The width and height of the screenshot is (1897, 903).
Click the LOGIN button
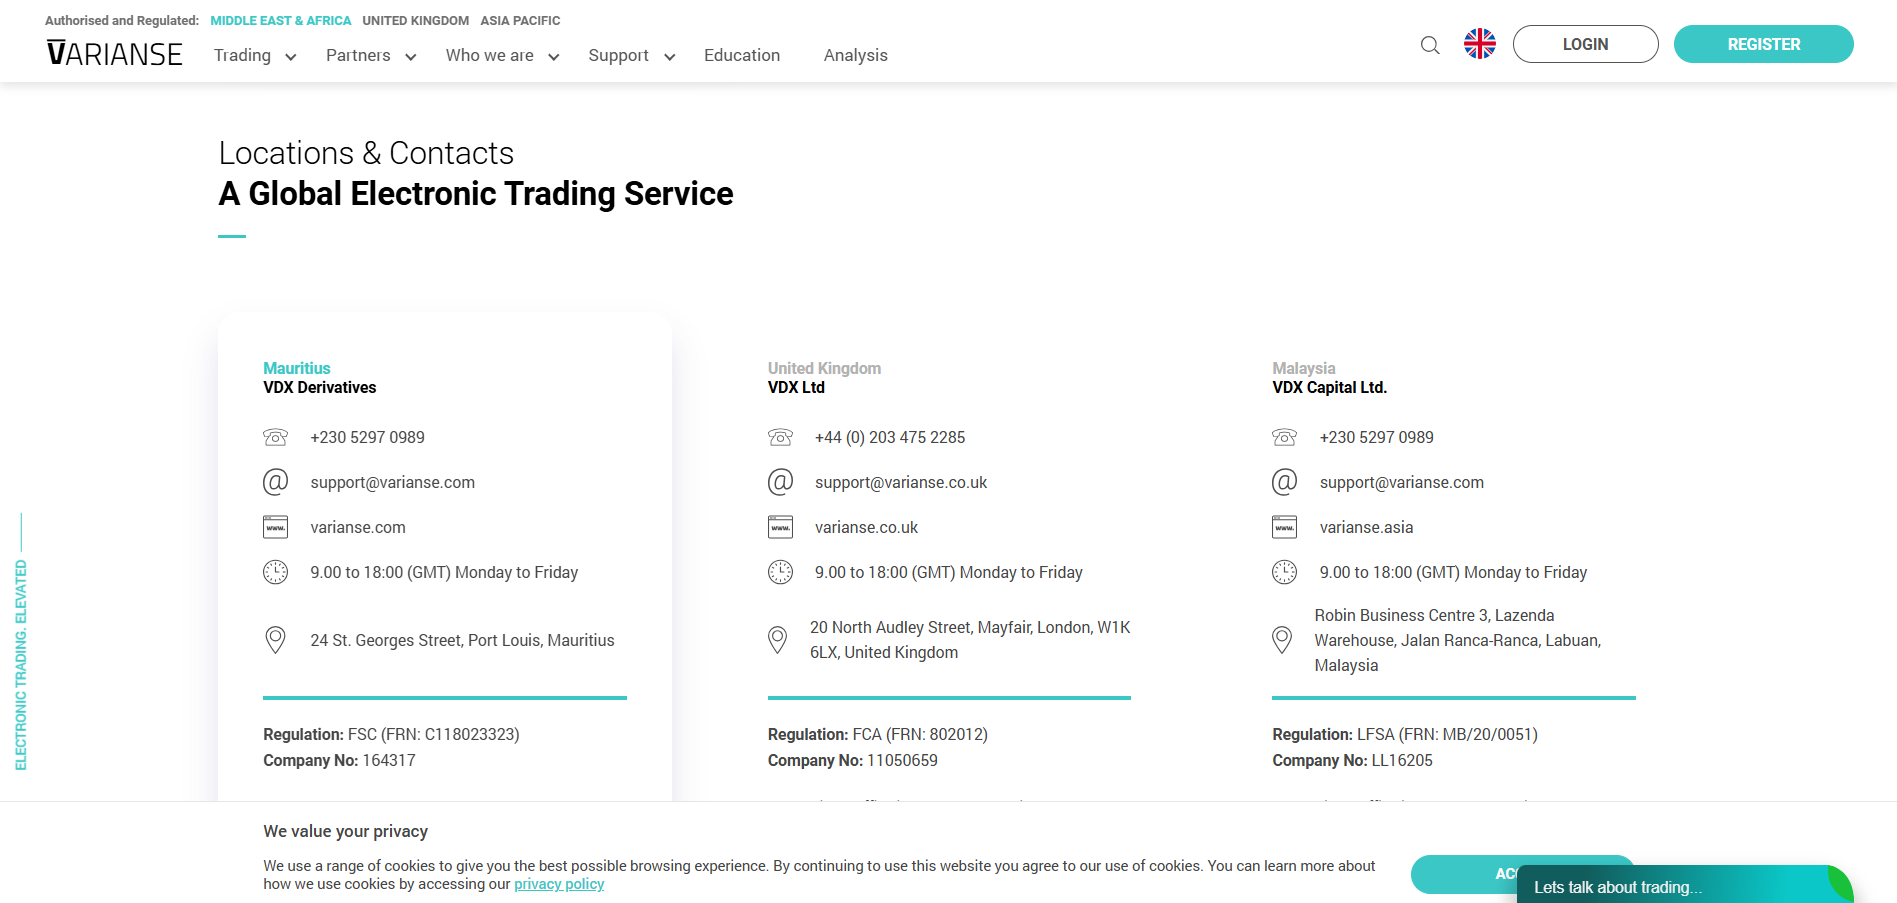coord(1585,44)
